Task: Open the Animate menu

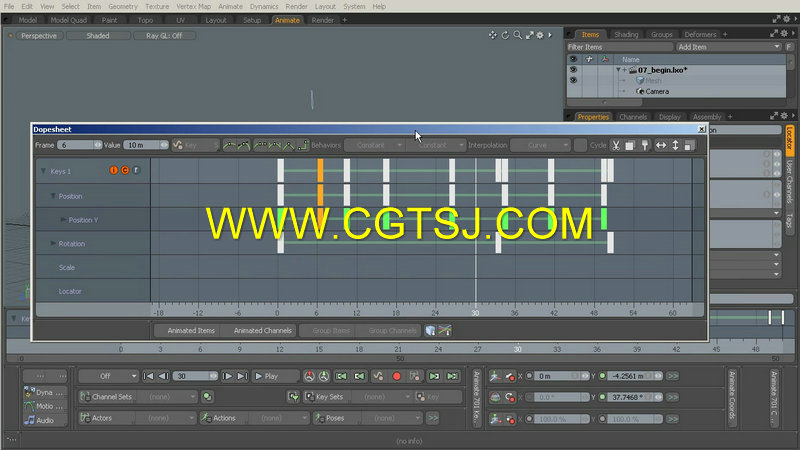Action: click(230, 7)
